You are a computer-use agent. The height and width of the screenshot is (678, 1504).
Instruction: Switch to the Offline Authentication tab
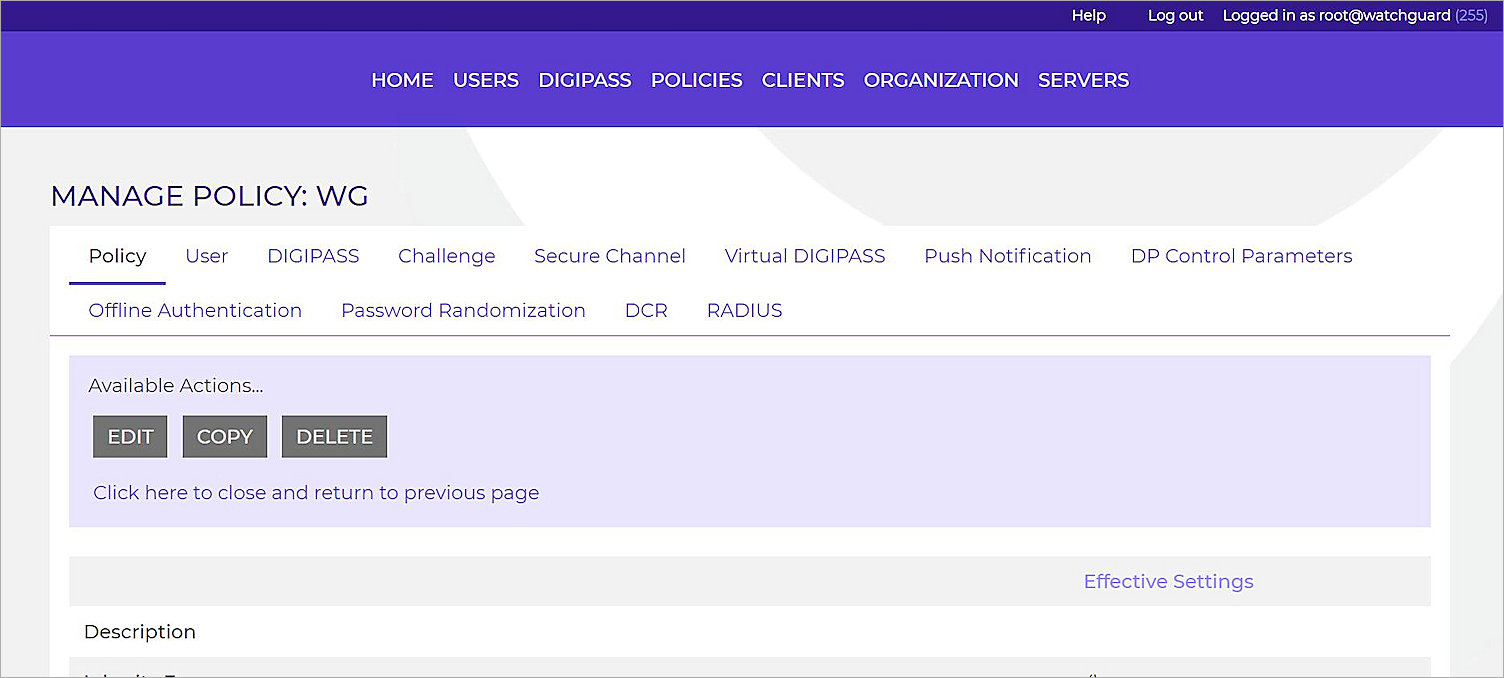195,310
